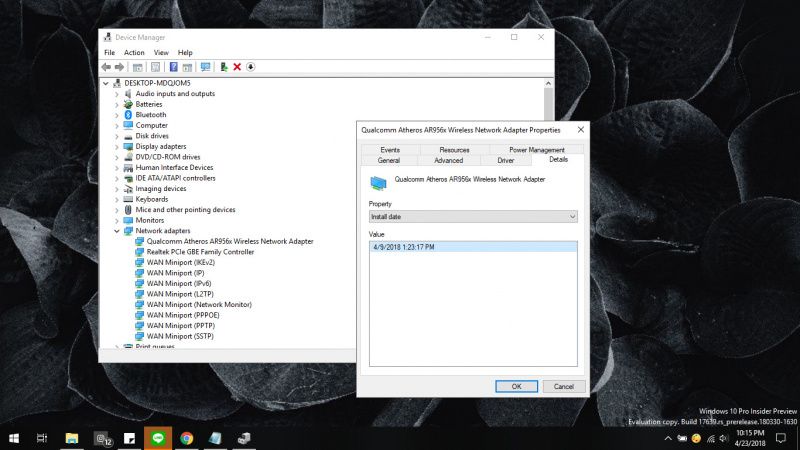This screenshot has height=450, width=800.
Task: Click the Device Manager vertical scrollbar
Action: pos(548,103)
